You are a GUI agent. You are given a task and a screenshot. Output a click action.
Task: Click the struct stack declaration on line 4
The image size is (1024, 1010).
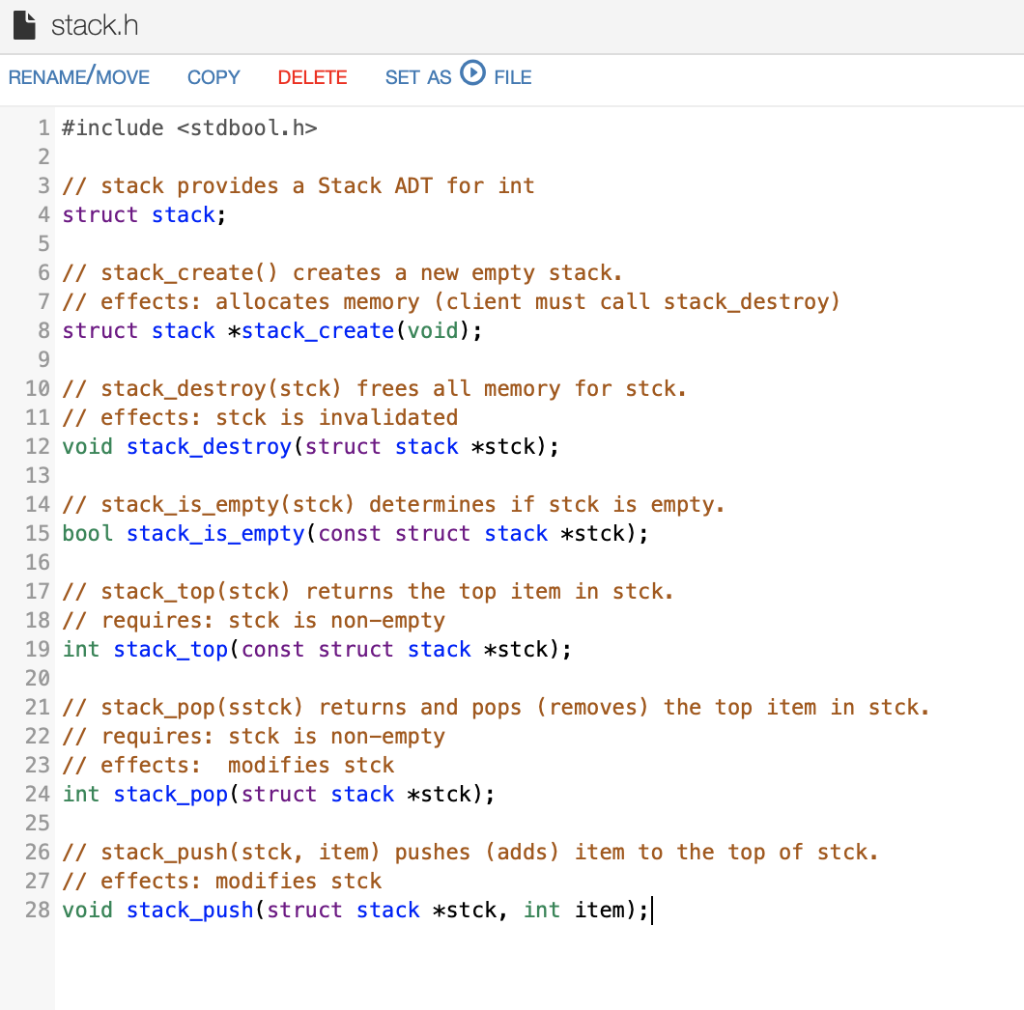coord(140,214)
